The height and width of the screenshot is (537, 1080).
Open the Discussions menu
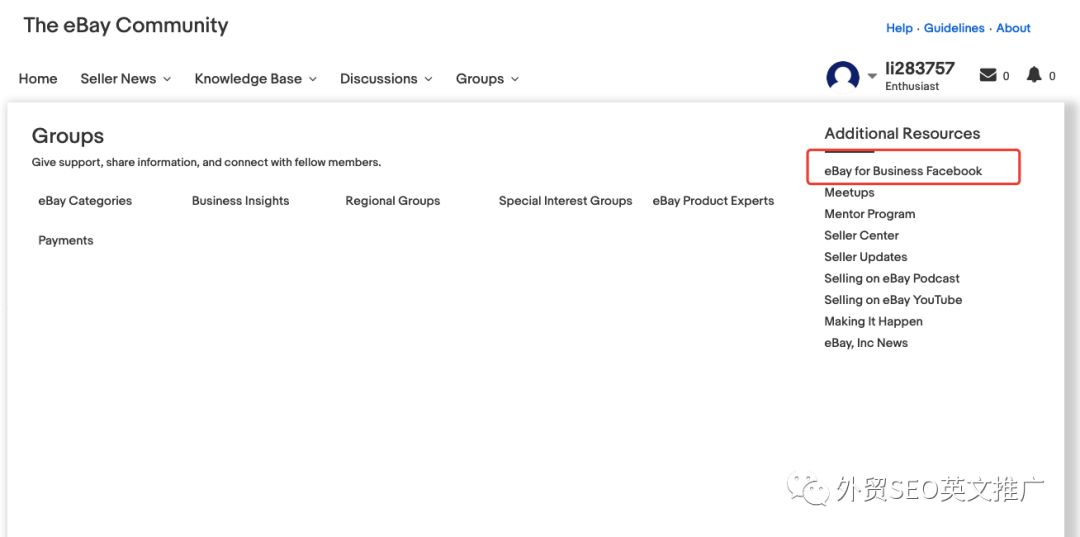pyautogui.click(x=379, y=78)
